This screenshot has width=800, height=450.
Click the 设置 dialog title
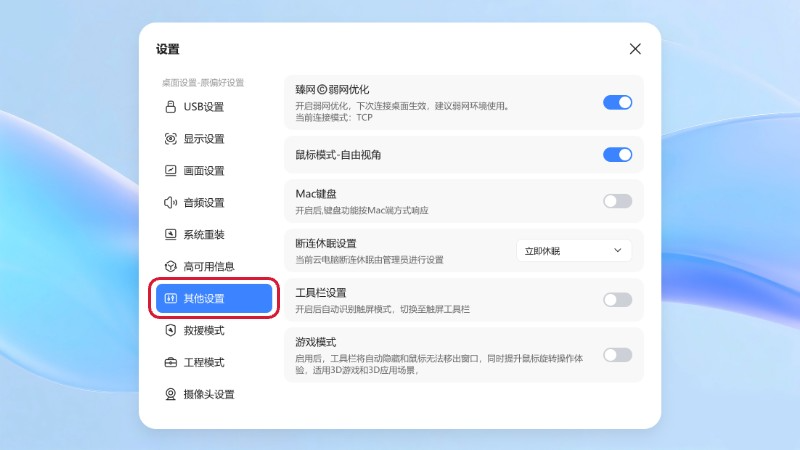coord(167,49)
